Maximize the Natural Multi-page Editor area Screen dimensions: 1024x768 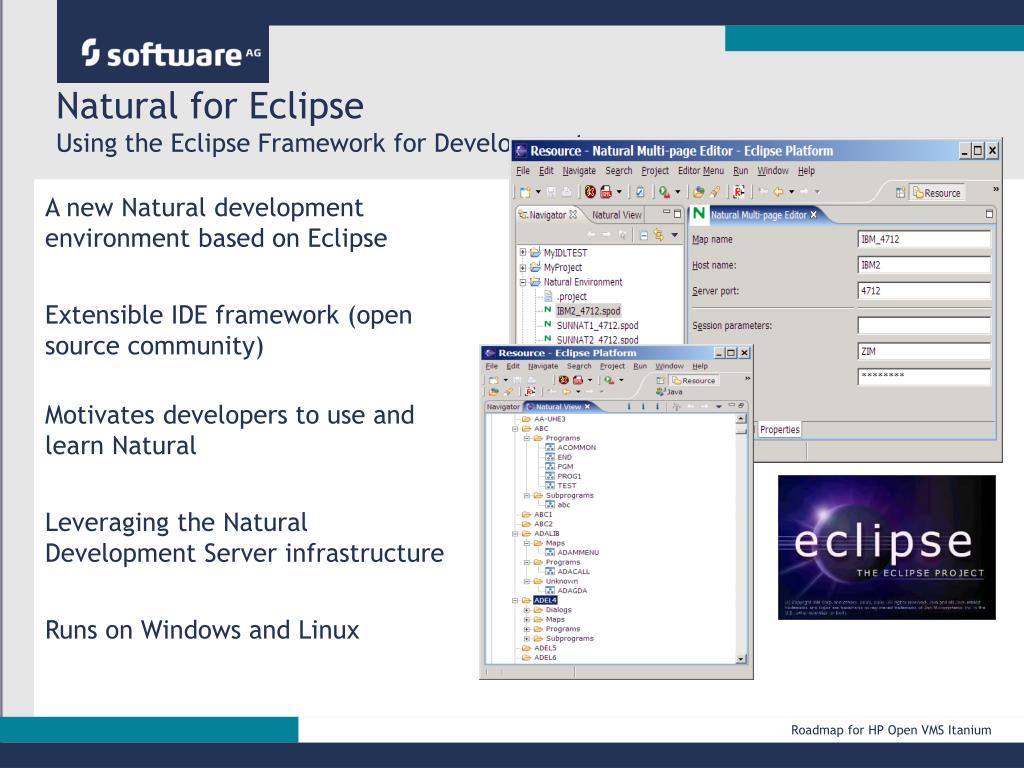point(989,214)
